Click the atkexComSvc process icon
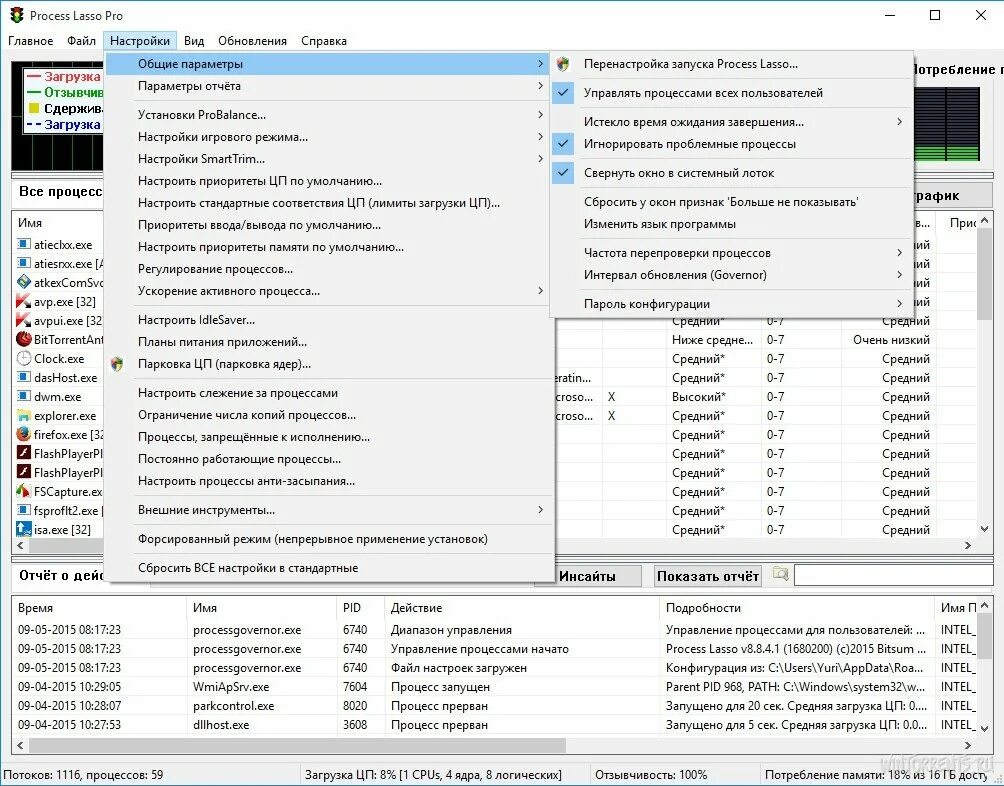The image size is (1004, 786). click(24, 282)
